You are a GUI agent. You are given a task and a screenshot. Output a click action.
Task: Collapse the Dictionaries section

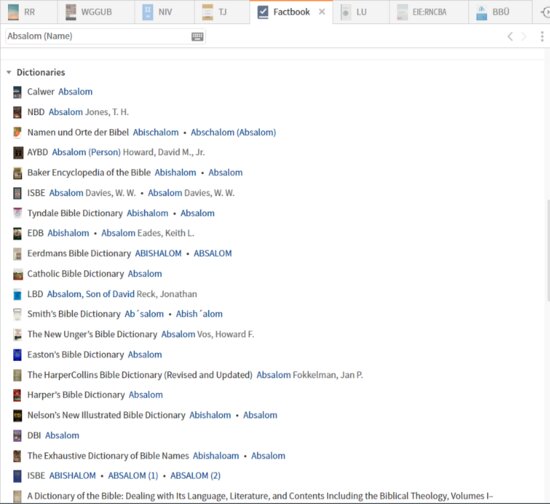pos(9,73)
